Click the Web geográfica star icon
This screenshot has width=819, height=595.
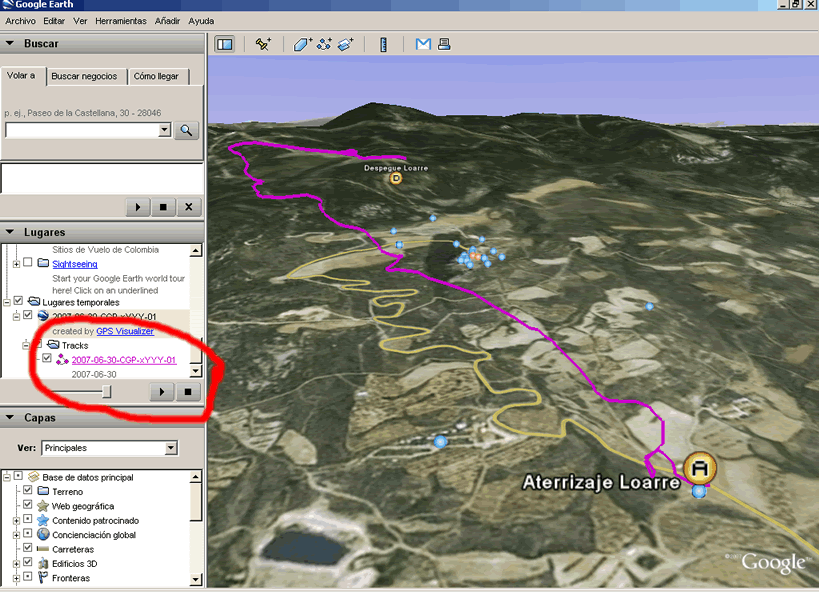[43, 506]
